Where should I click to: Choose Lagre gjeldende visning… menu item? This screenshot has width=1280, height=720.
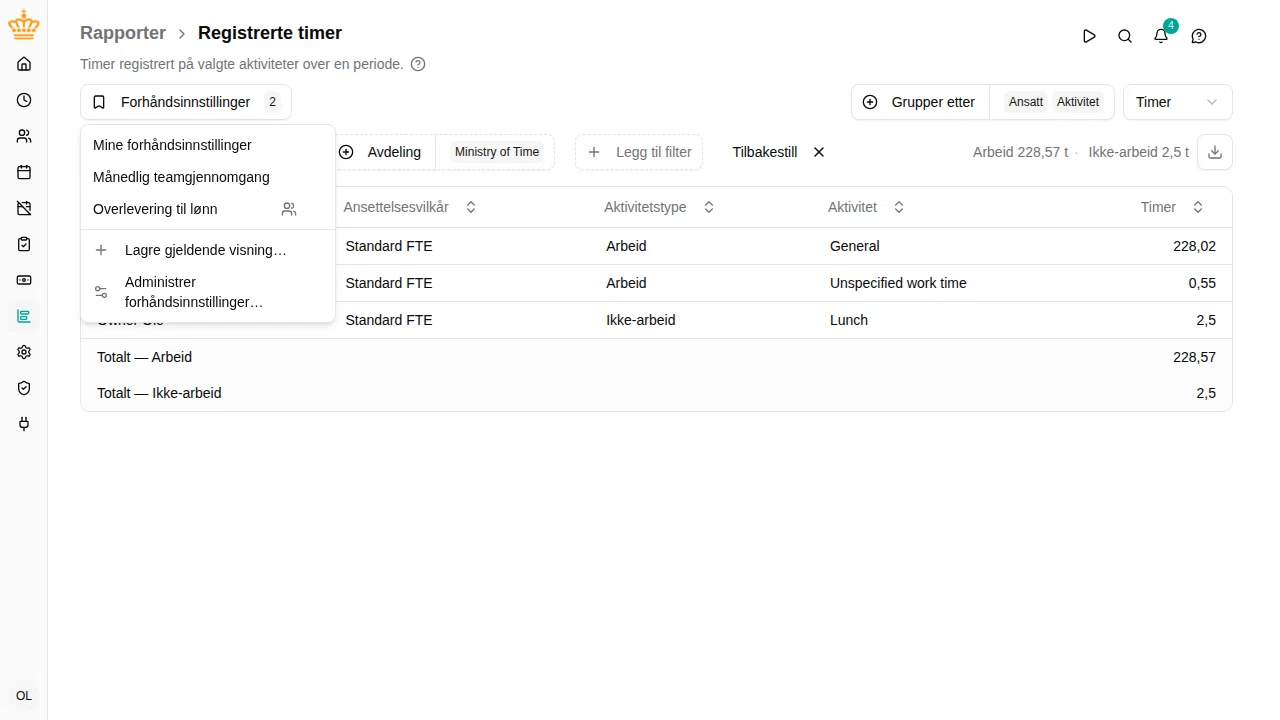(208, 250)
